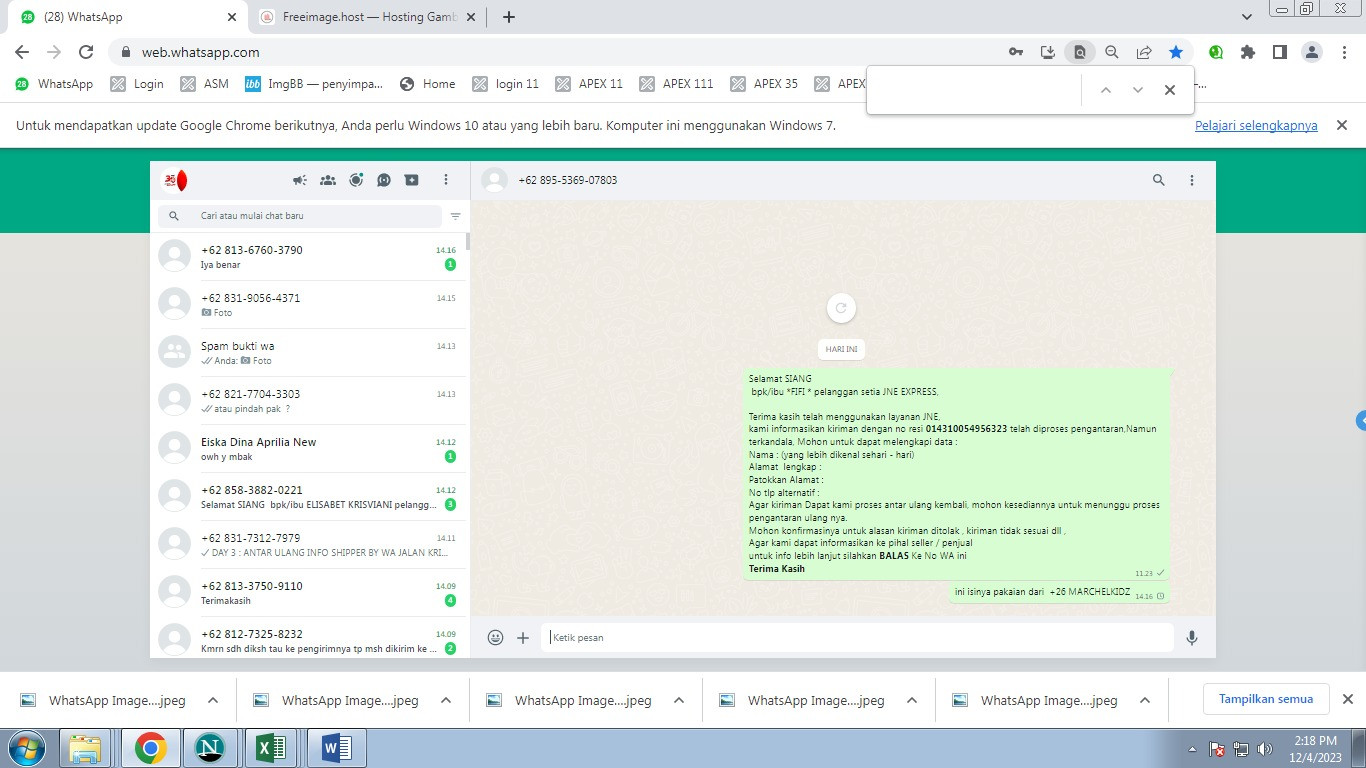This screenshot has width=1366, height=768.
Task: Open the ImgBB bookmark
Action: tap(314, 84)
